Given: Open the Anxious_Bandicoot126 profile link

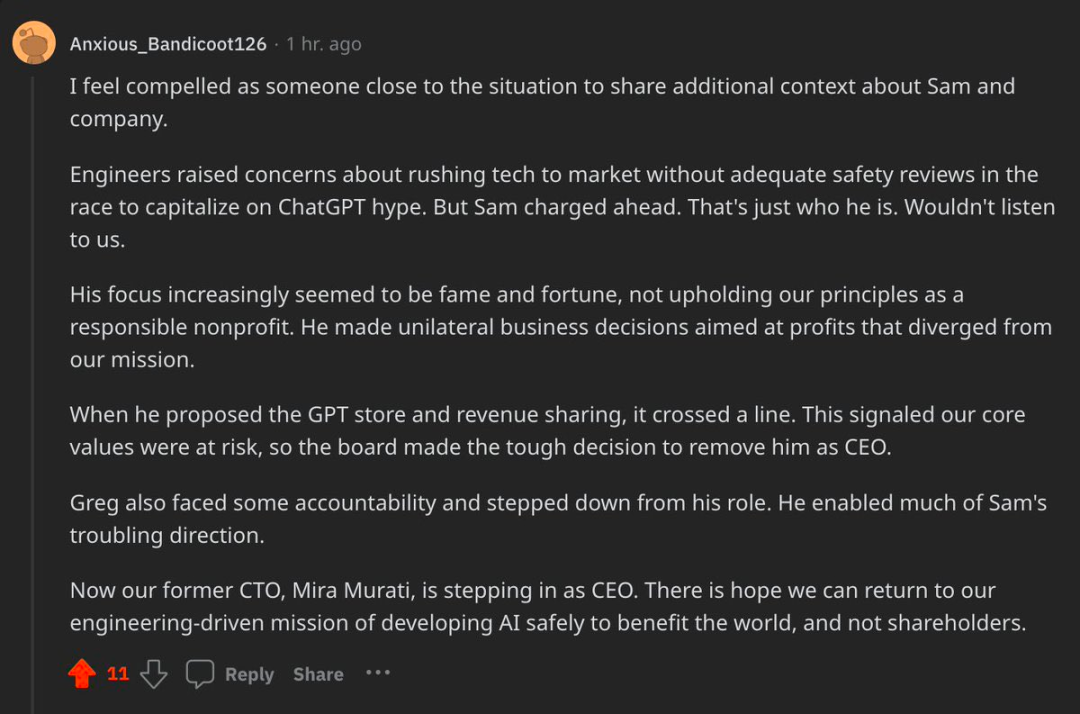Looking at the screenshot, I should click(x=168, y=44).
